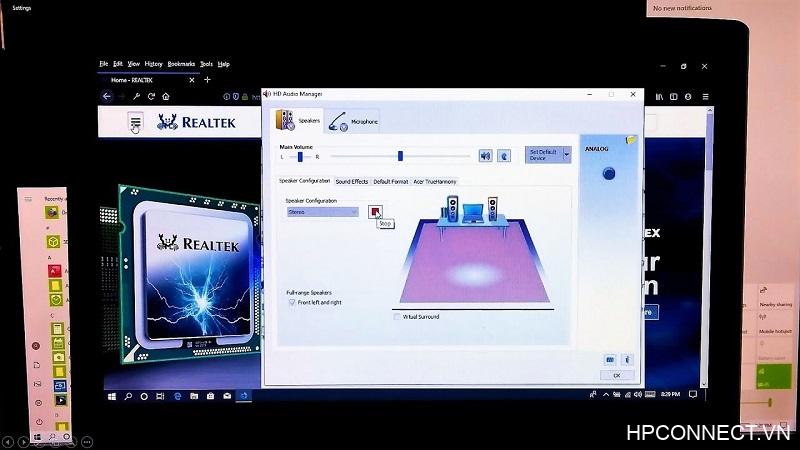Open the View menu in the browser

tap(134, 64)
